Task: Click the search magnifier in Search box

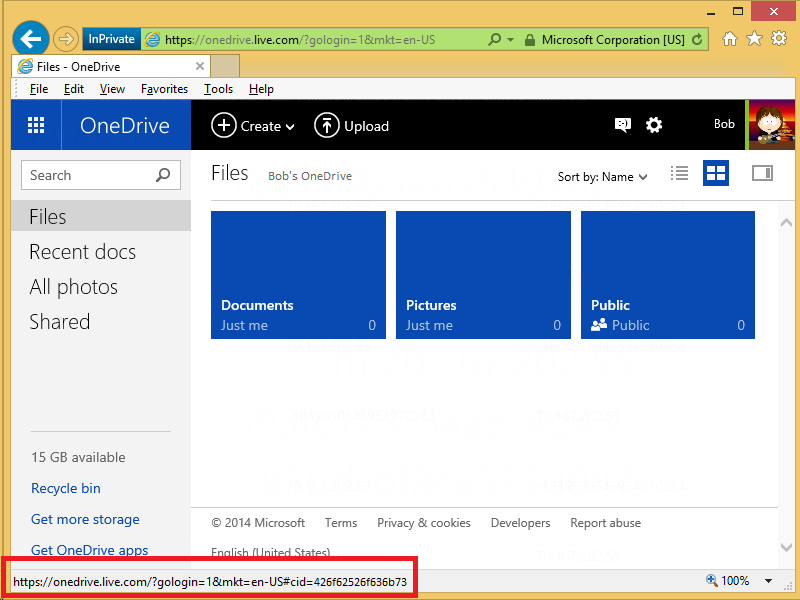Action: click(163, 175)
